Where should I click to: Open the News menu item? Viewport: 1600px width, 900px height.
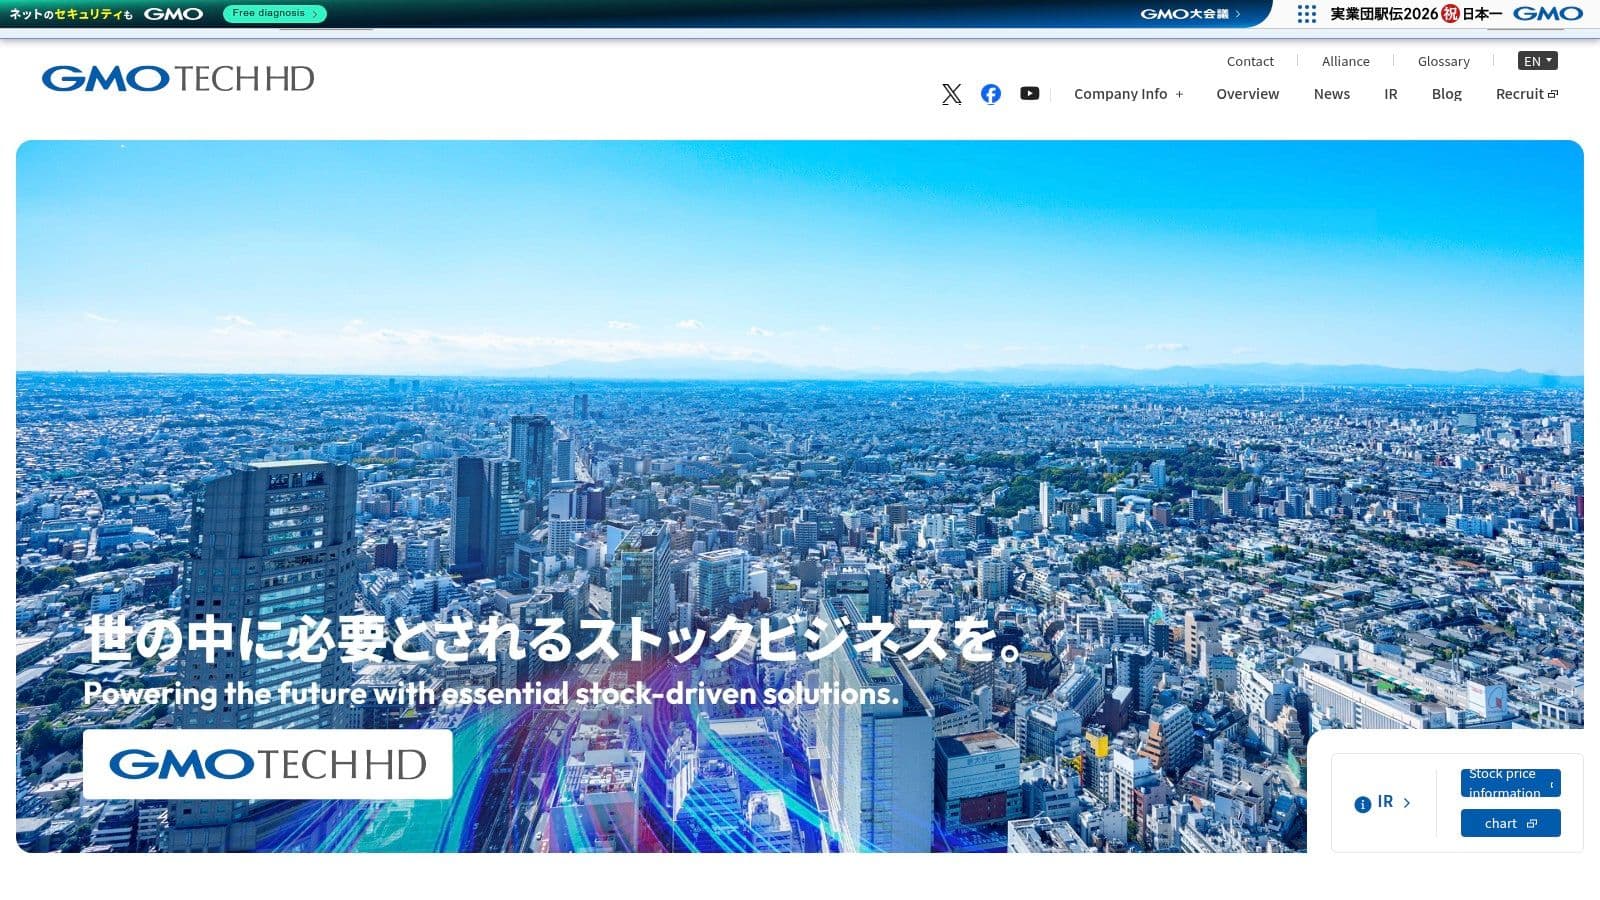1331,94
